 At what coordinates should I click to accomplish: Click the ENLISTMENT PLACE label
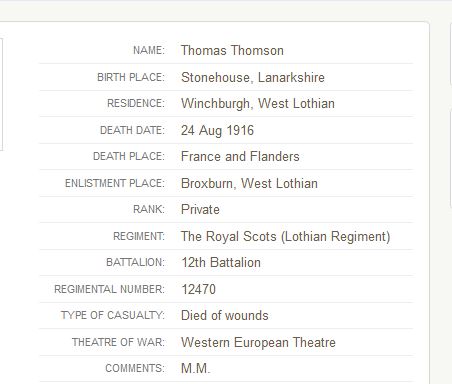click(115, 183)
